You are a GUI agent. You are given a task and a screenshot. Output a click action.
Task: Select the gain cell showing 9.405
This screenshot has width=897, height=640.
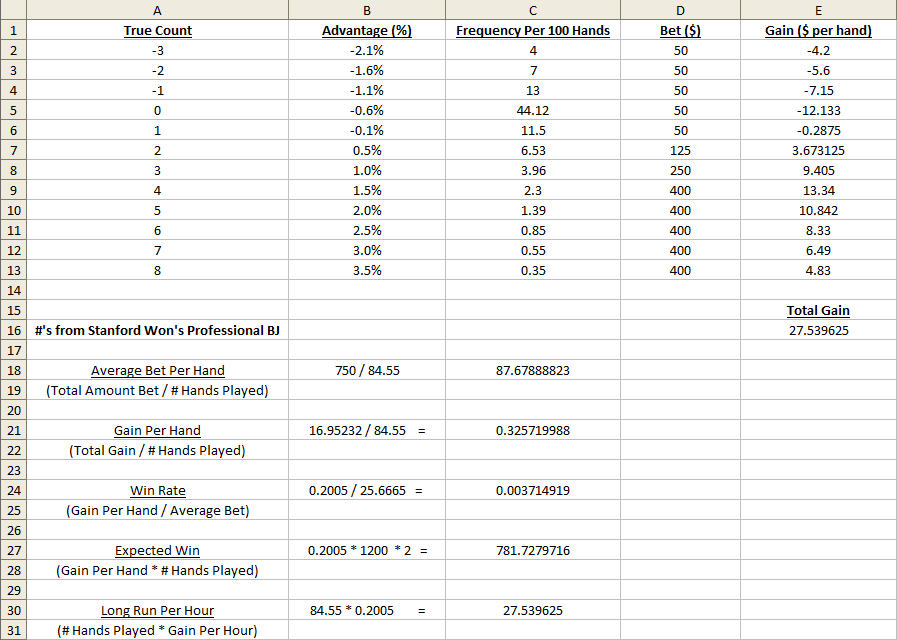coord(819,170)
